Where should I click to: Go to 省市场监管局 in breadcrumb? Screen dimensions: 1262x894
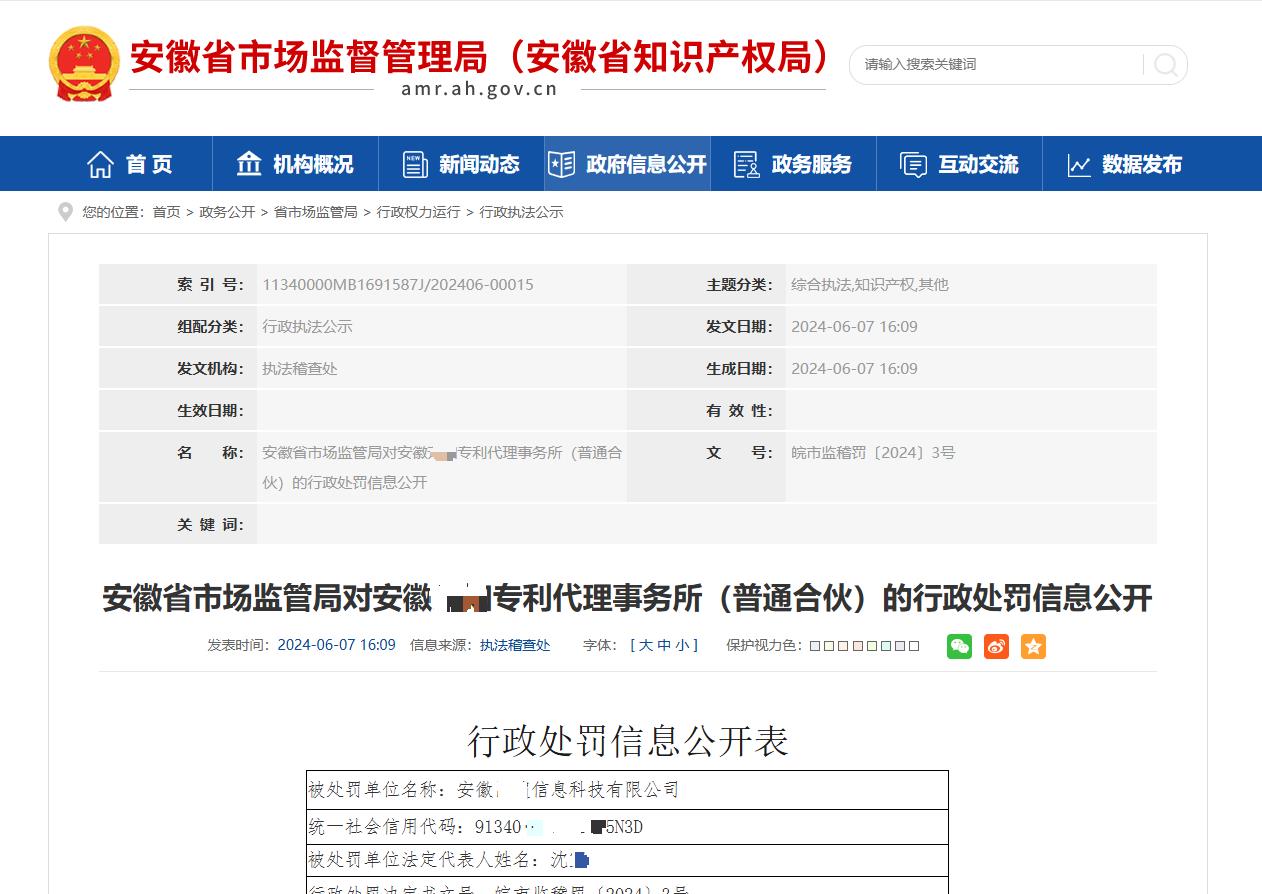click(x=315, y=212)
